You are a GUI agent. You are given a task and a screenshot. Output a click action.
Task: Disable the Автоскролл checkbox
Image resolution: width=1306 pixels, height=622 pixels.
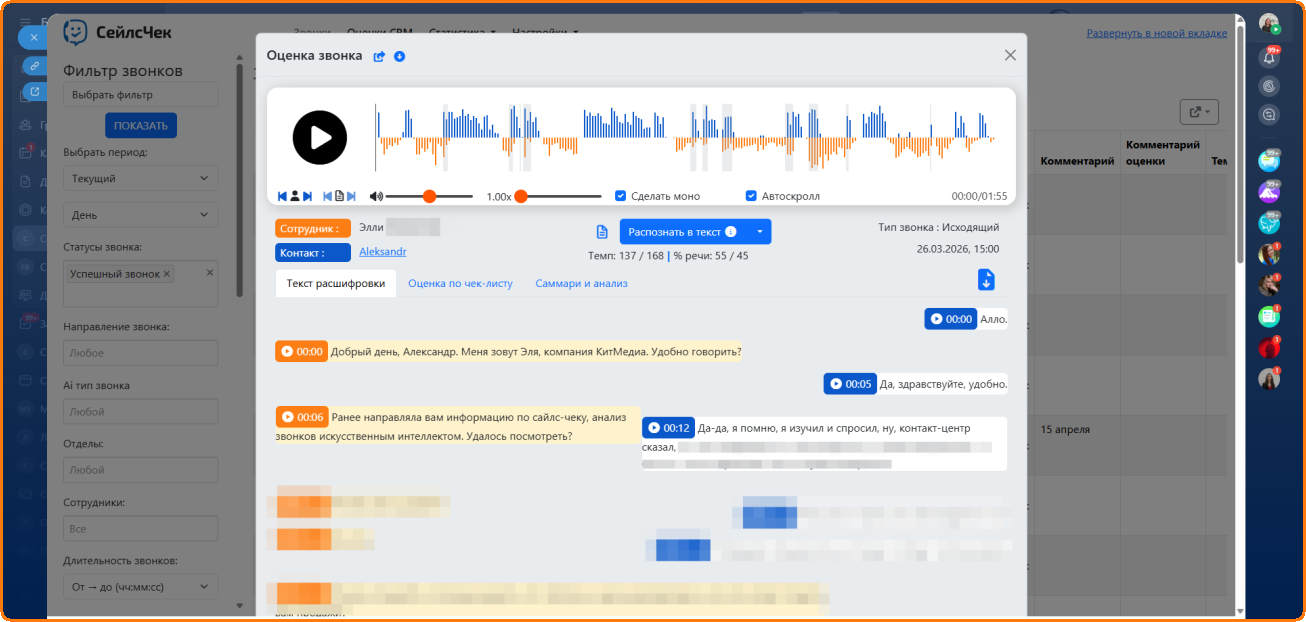click(x=751, y=196)
